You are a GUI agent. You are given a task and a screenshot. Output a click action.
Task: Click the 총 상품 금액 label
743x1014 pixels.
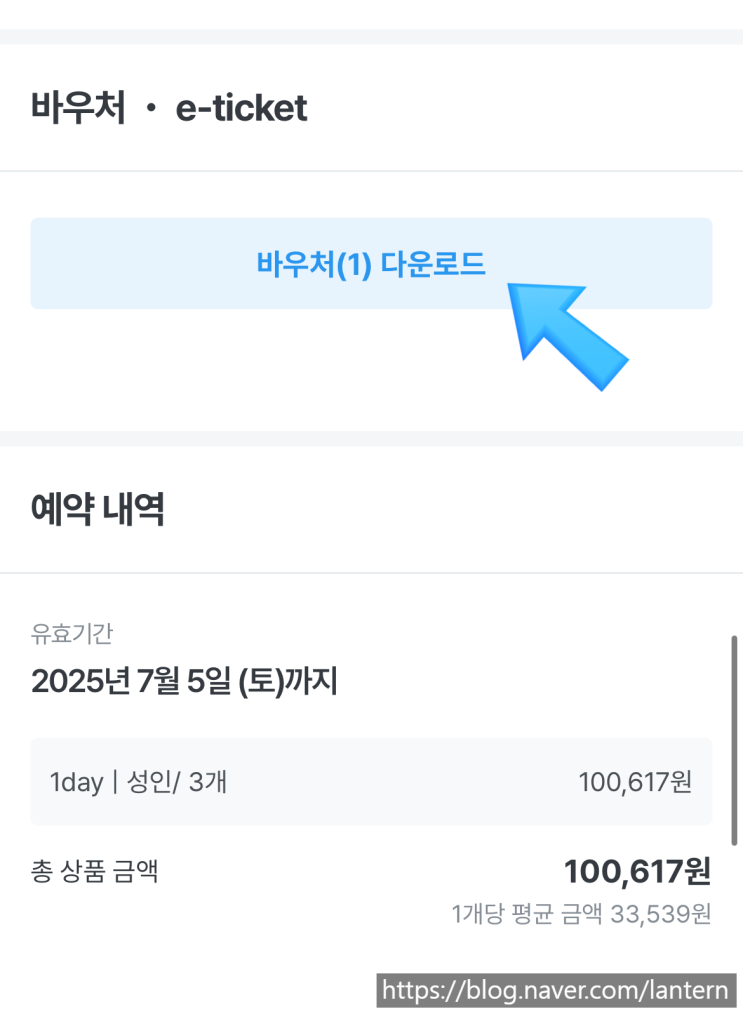pyautogui.click(x=95, y=872)
